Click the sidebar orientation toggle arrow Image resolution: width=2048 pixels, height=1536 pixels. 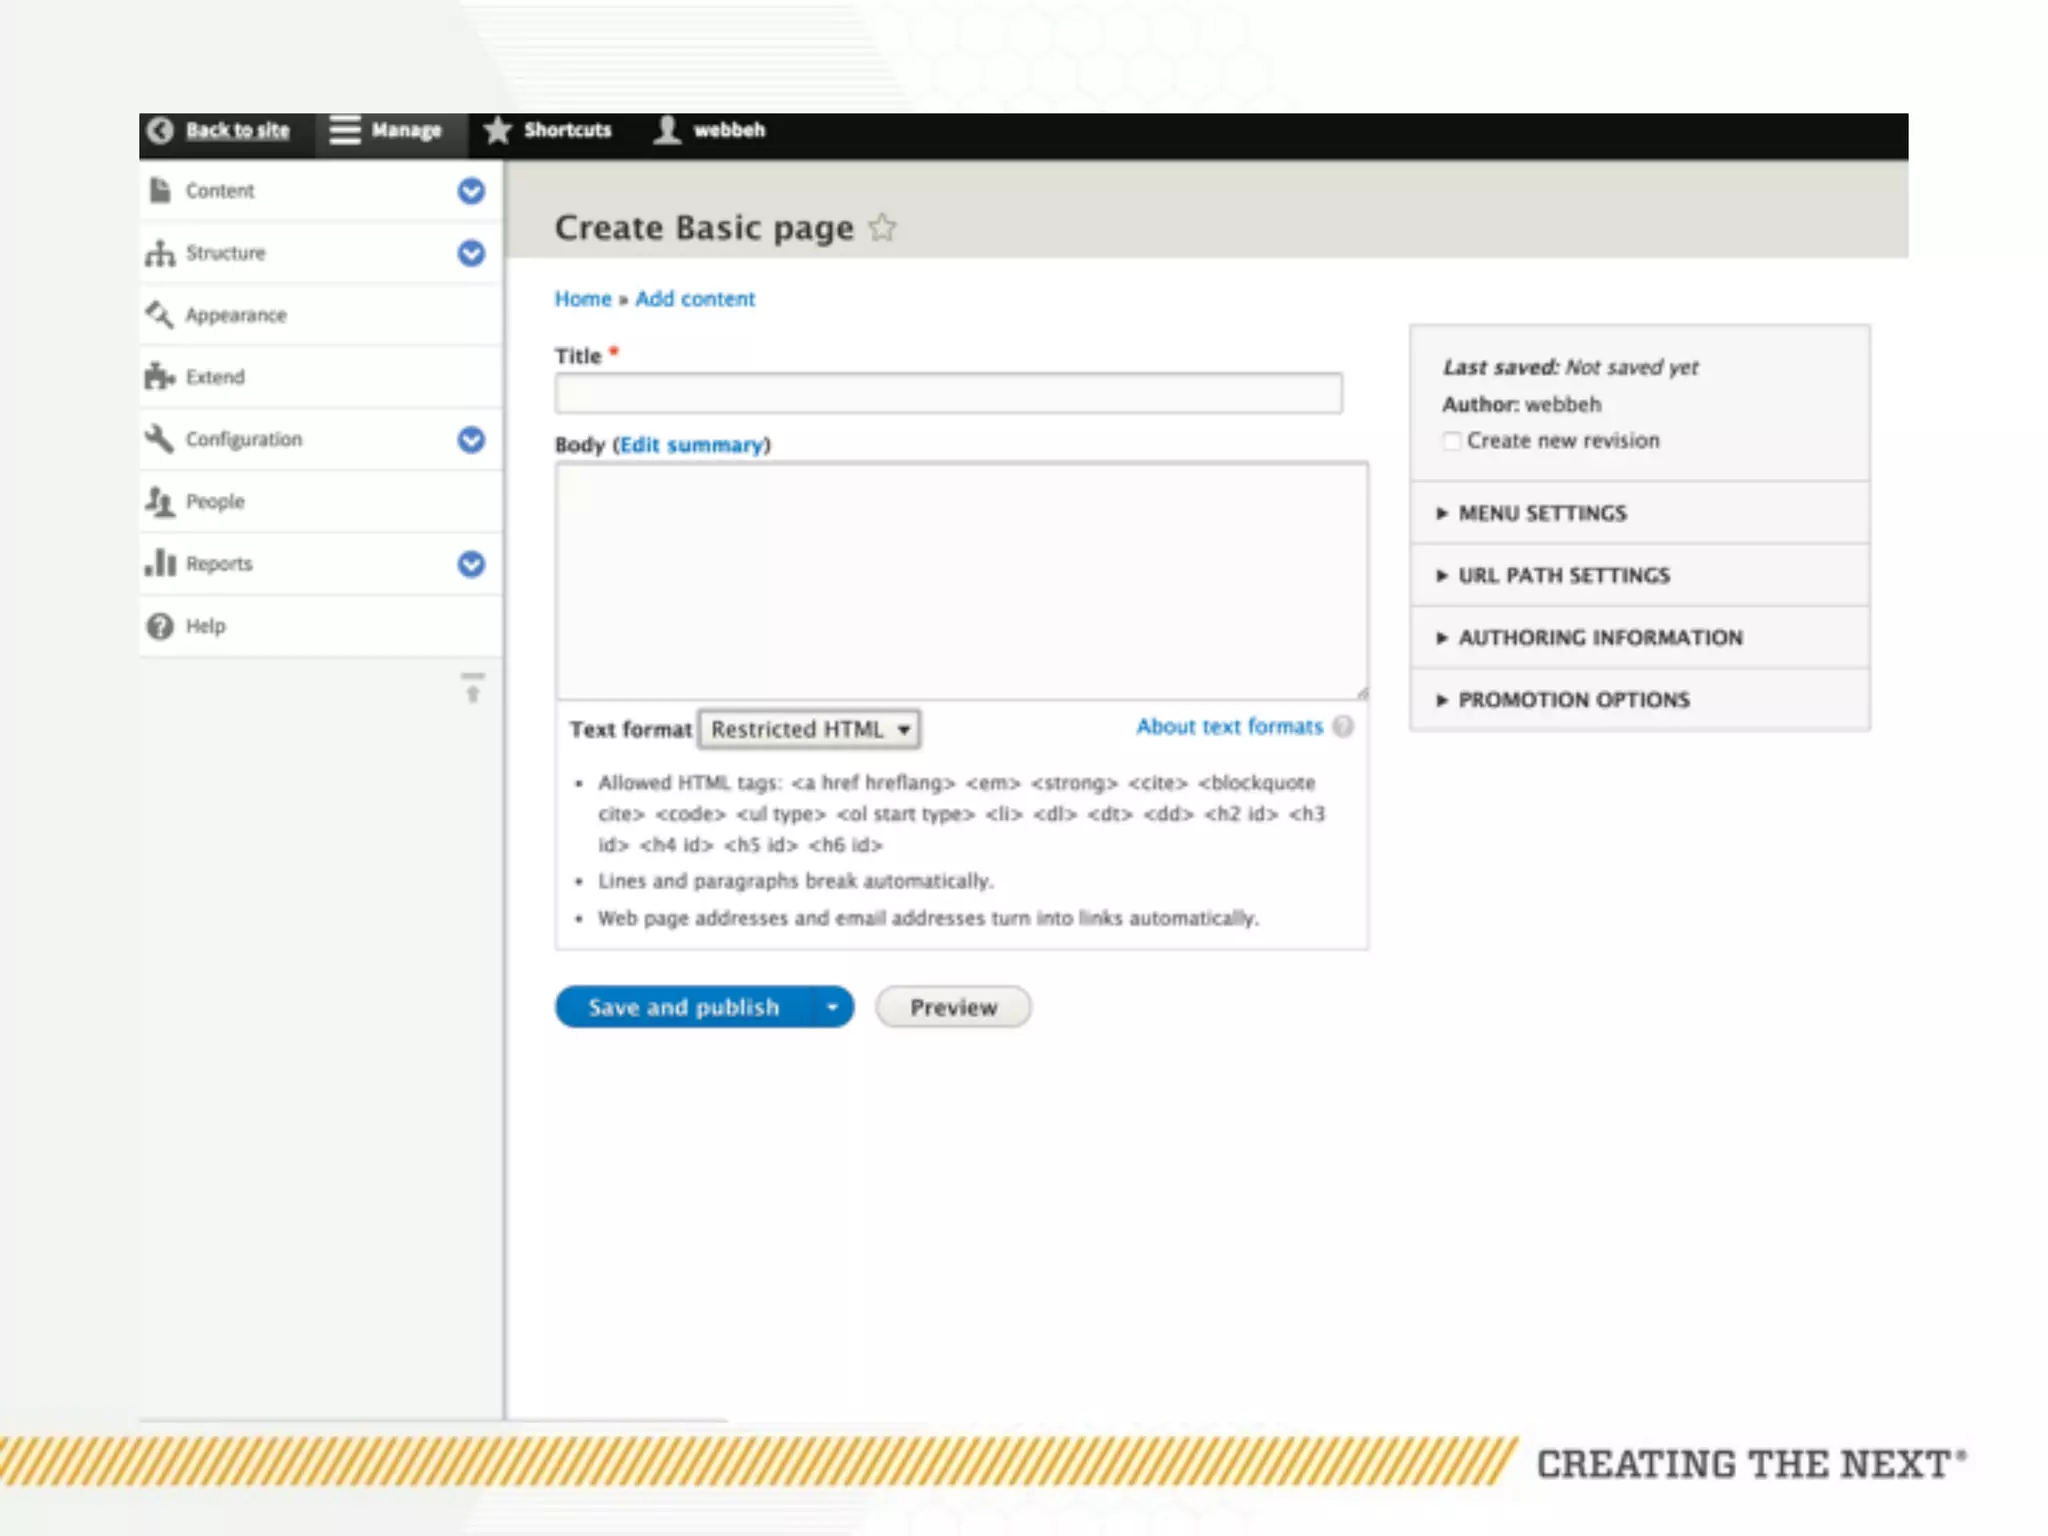[x=472, y=687]
